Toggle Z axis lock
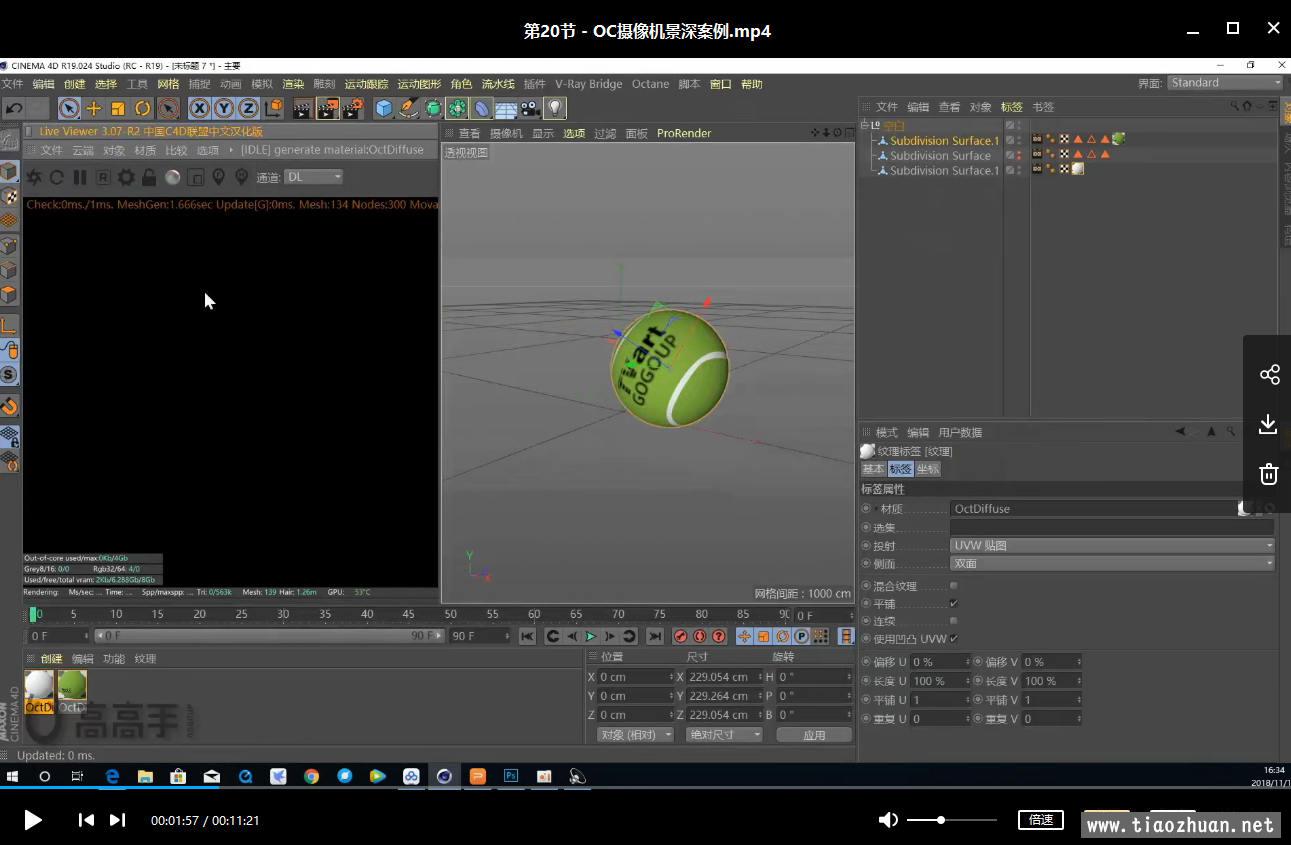1291x845 pixels. click(x=248, y=108)
